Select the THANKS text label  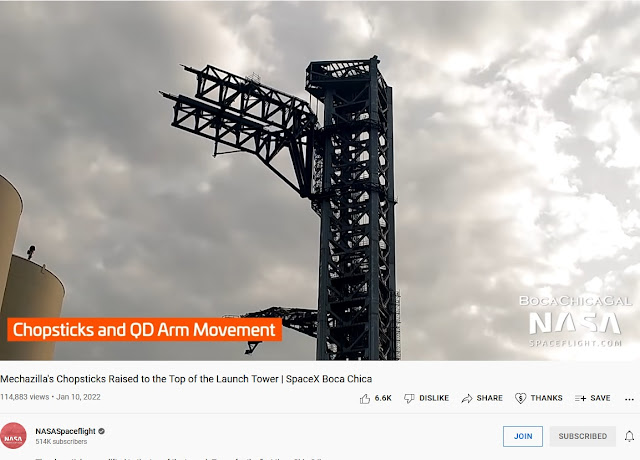(x=547, y=398)
